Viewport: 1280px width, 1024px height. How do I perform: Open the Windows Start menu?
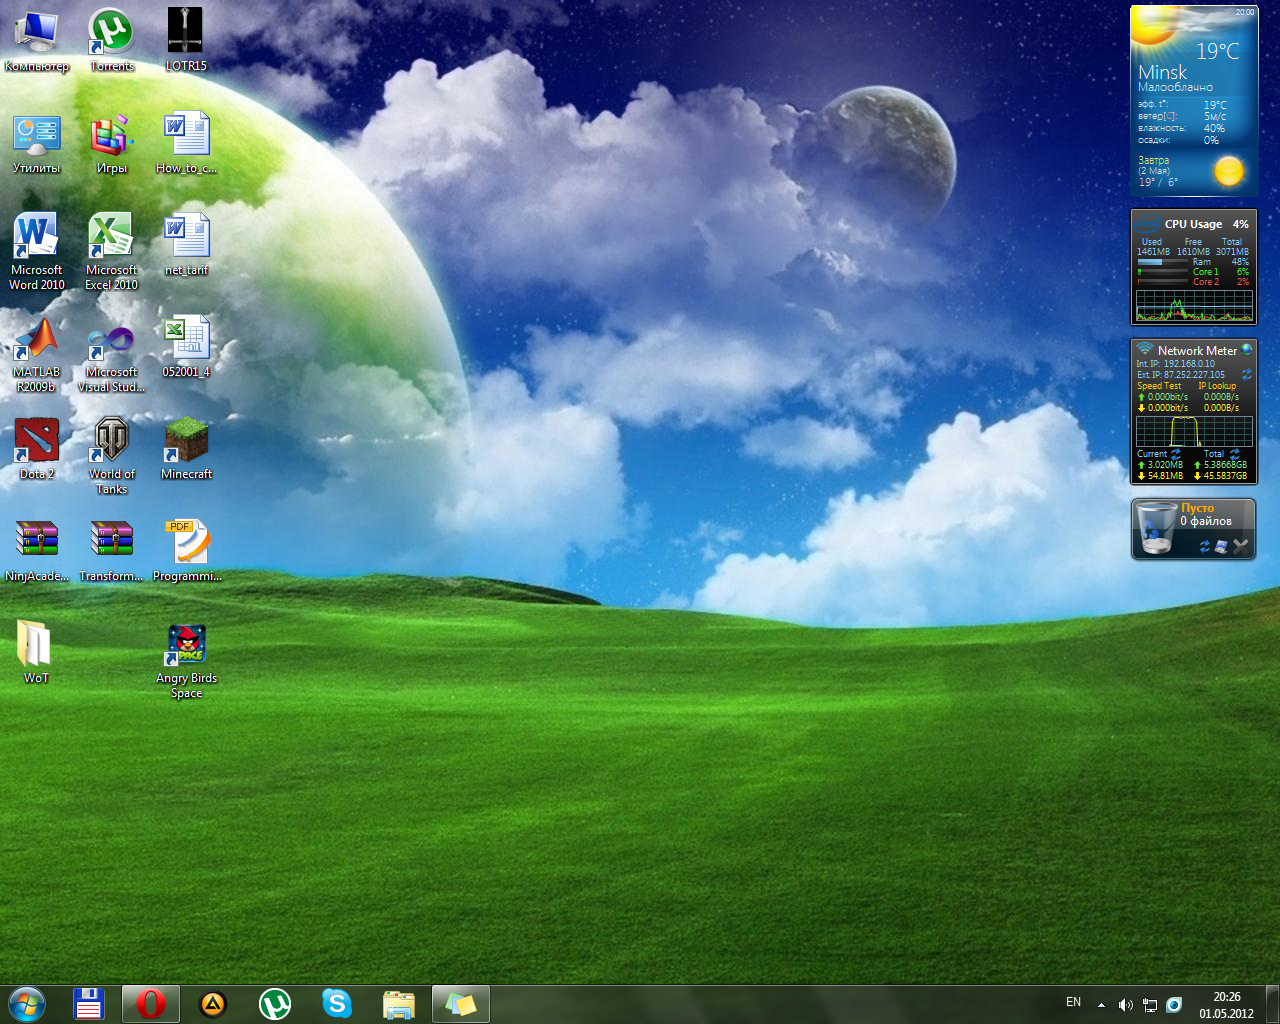[27, 1003]
